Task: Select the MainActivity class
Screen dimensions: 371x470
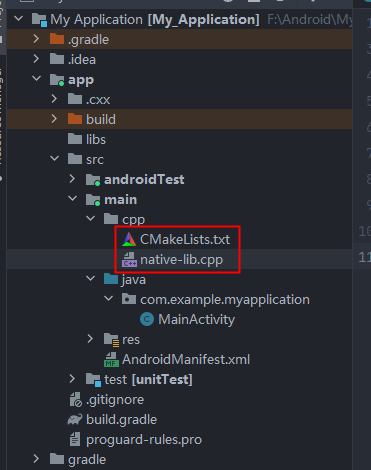Action: tap(197, 320)
